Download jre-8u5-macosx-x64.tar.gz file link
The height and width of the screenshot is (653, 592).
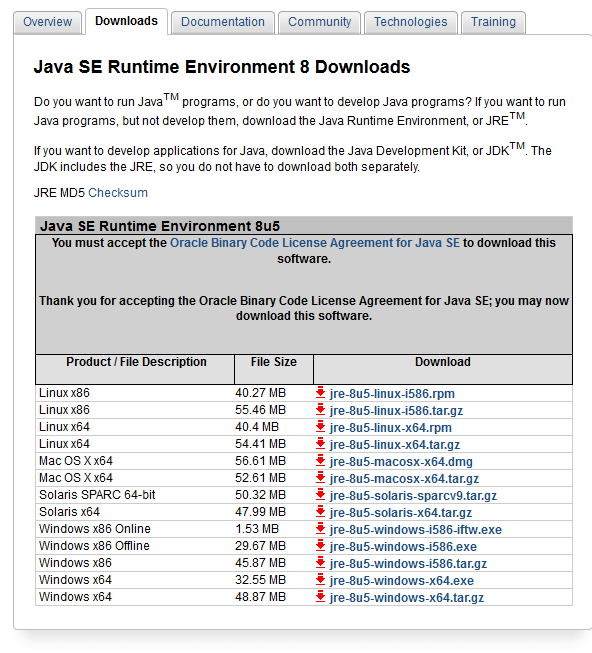(404, 479)
